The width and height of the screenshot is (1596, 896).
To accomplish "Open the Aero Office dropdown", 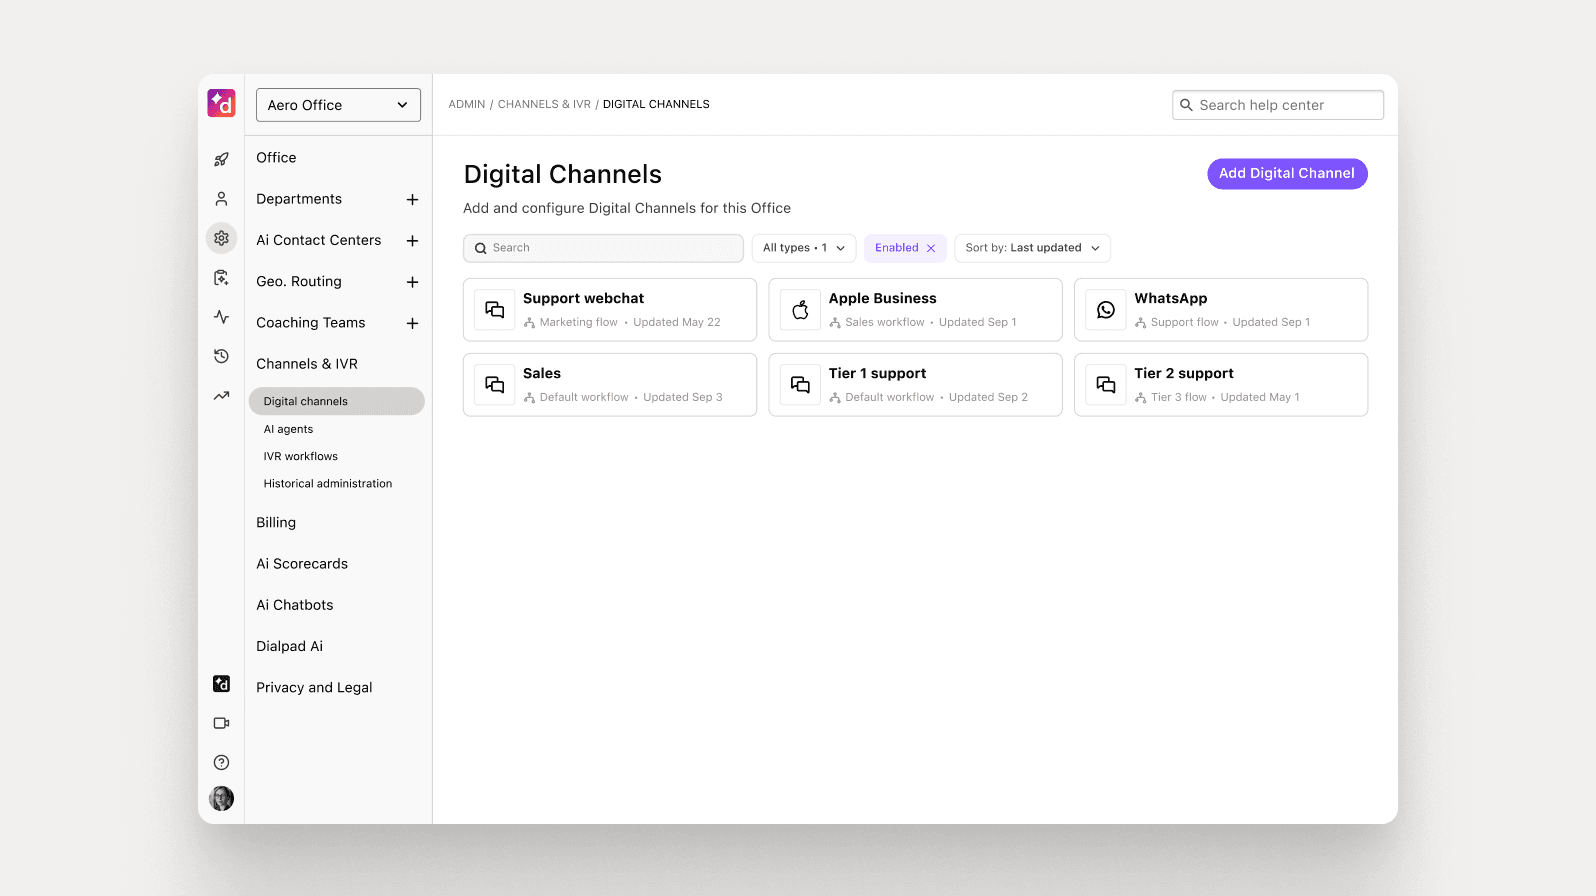I will (338, 105).
